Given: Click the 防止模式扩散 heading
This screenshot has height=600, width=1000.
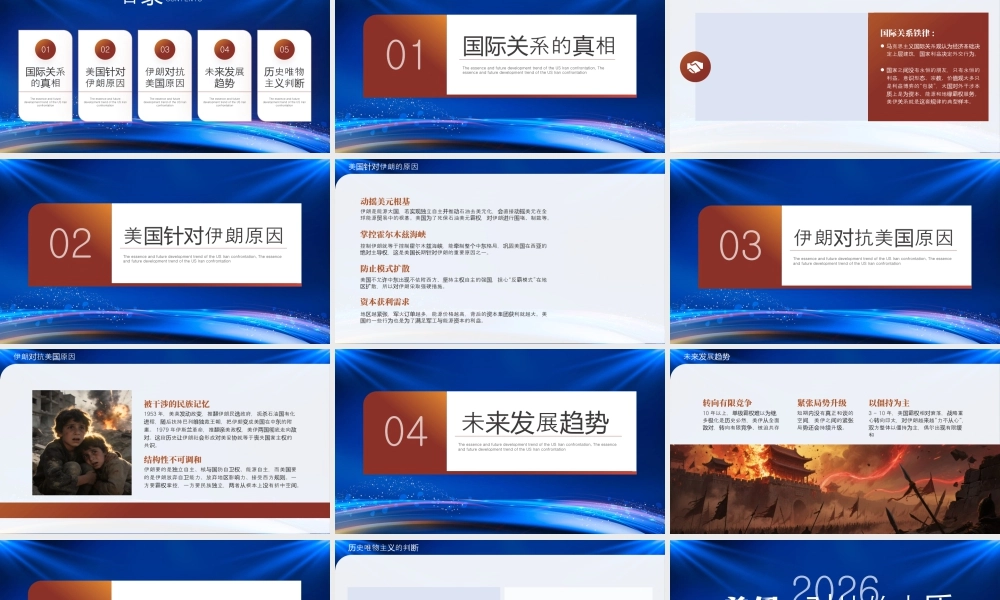Looking at the screenshot, I should point(385,268).
